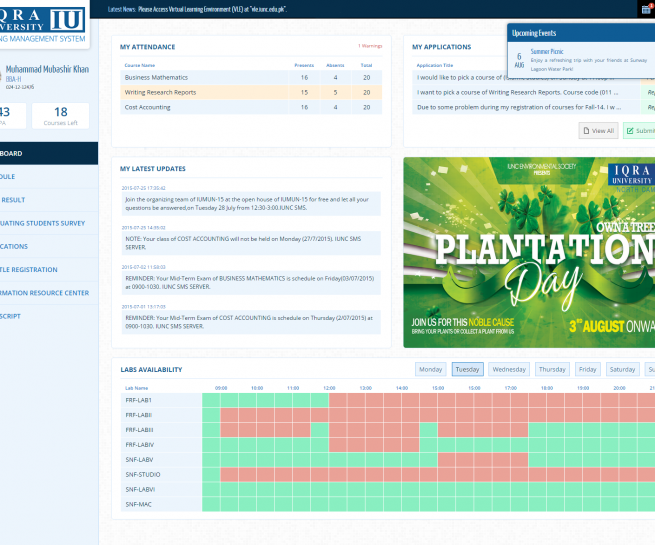Screen dimensions: 655x545
Task: Select the Cost Accounting attendance row
Action: (x=249, y=107)
